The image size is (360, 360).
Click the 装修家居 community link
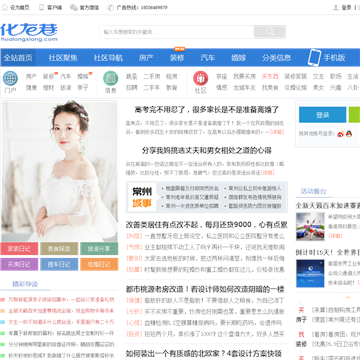(295, 76)
